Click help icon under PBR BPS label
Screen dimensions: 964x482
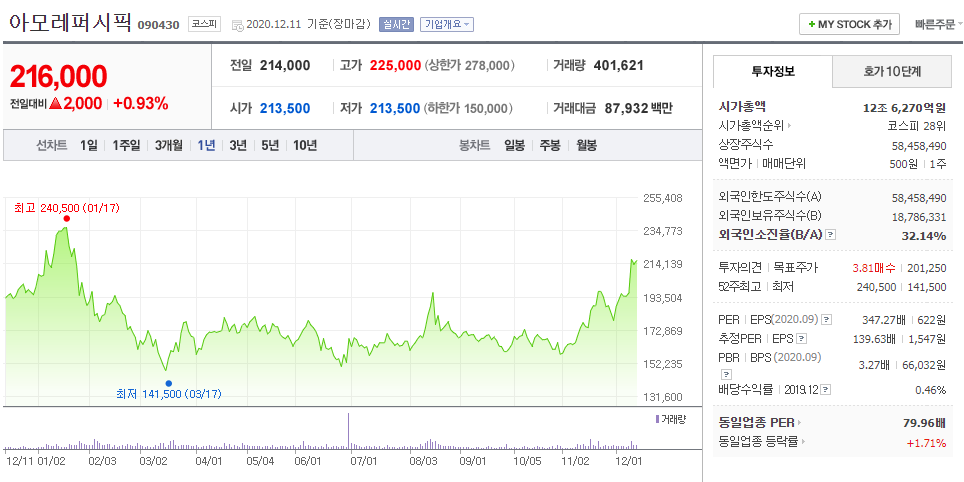(x=727, y=374)
